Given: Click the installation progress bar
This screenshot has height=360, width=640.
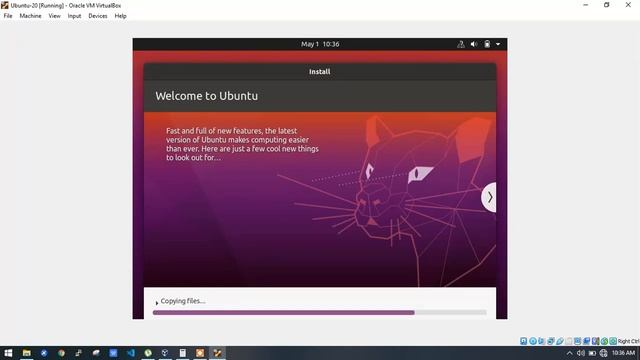Looking at the screenshot, I should 320,313.
